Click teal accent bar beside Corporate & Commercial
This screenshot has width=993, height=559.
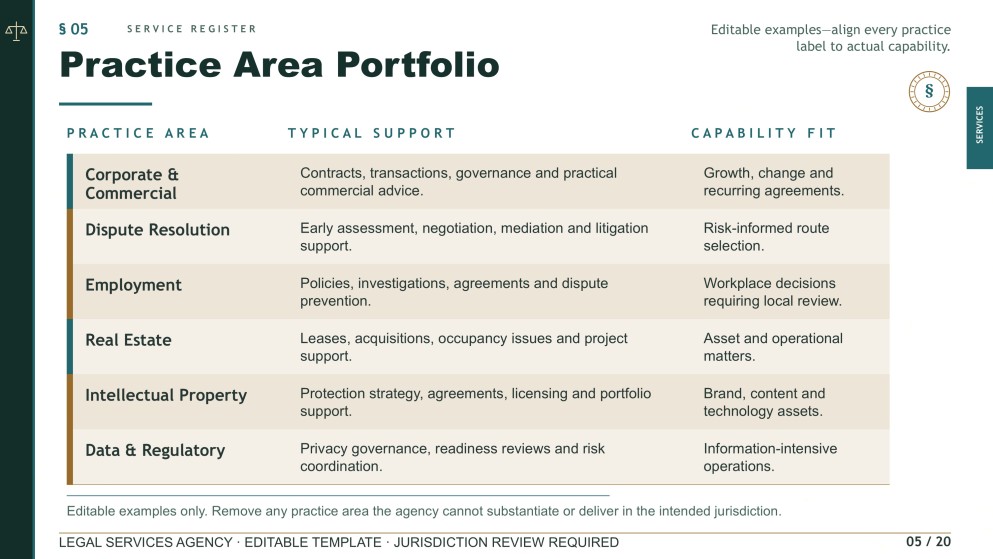(x=70, y=181)
